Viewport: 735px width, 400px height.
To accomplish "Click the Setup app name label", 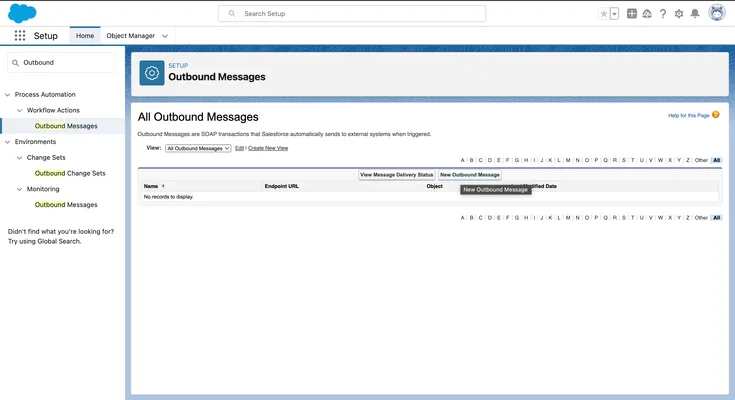I will [x=45, y=36].
